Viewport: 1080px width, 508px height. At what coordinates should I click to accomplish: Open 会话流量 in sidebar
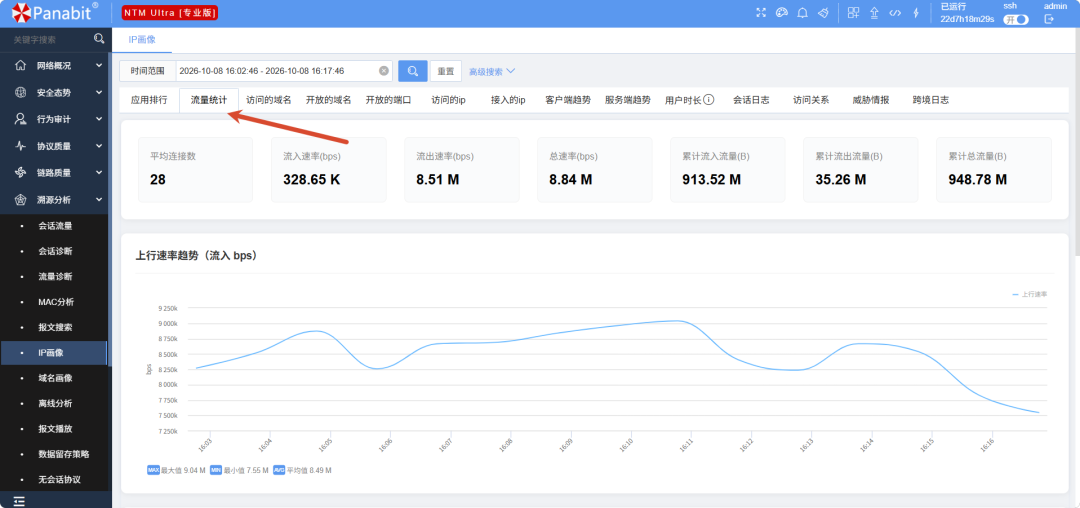[x=55, y=226]
